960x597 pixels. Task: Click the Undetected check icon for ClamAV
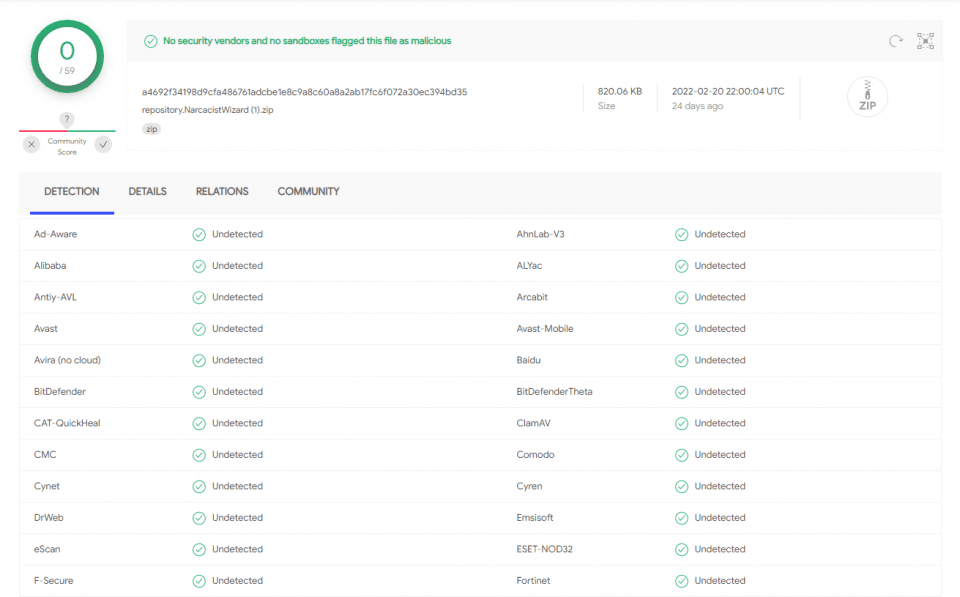coord(681,424)
